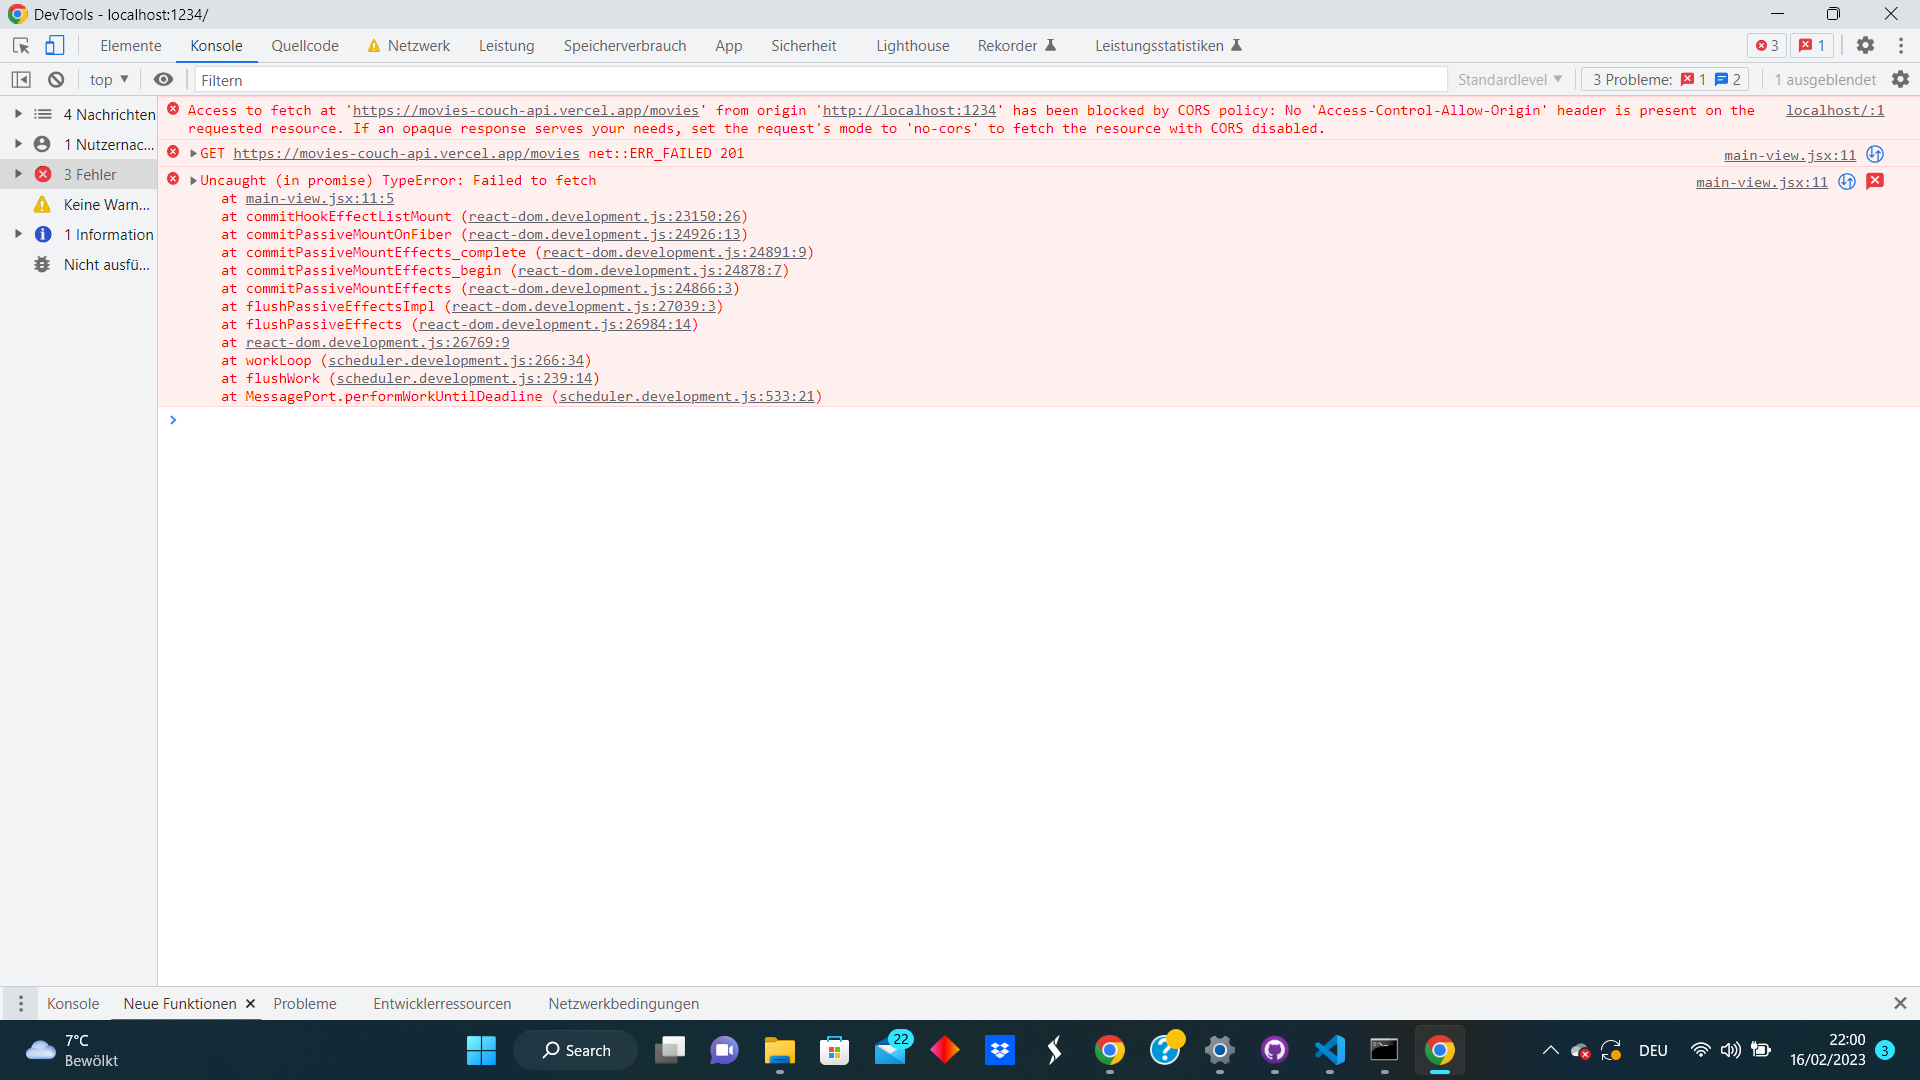Clear the console output
The image size is (1920, 1080).
[56, 80]
